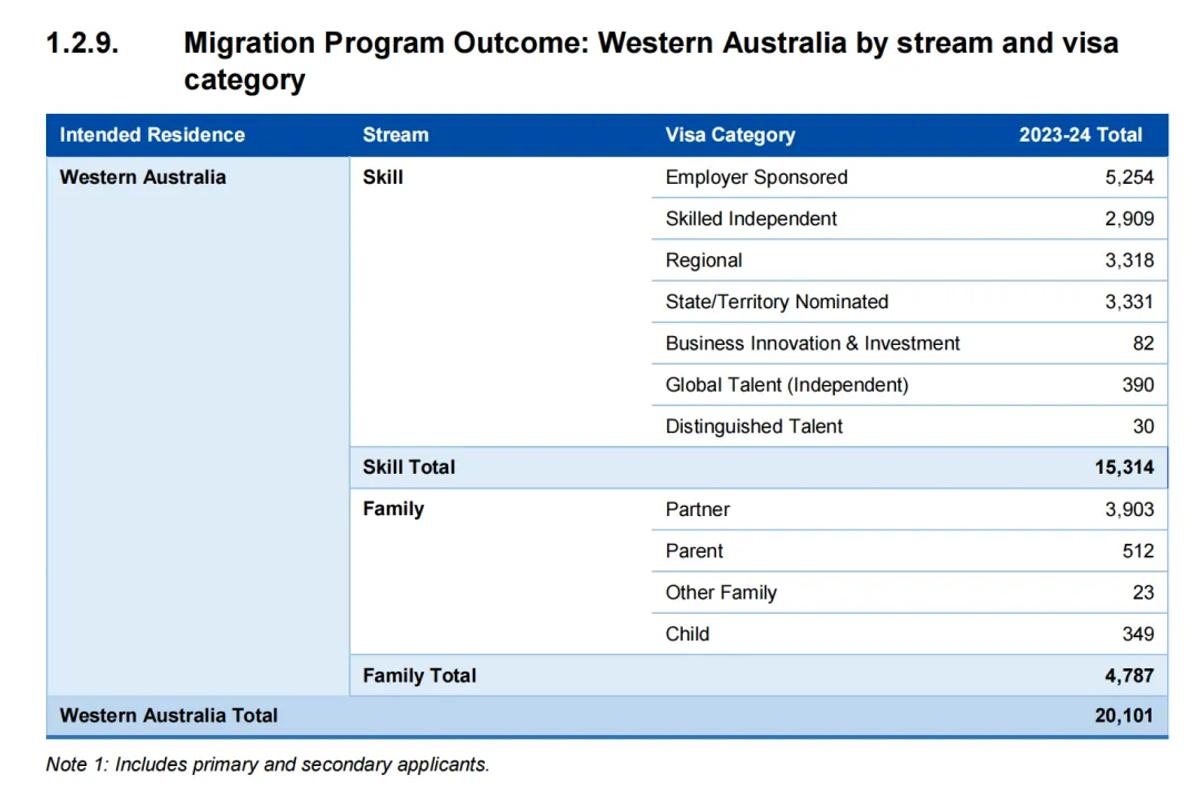
Task: Click the 'Employer Sponsored' visa category
Action: click(x=756, y=177)
